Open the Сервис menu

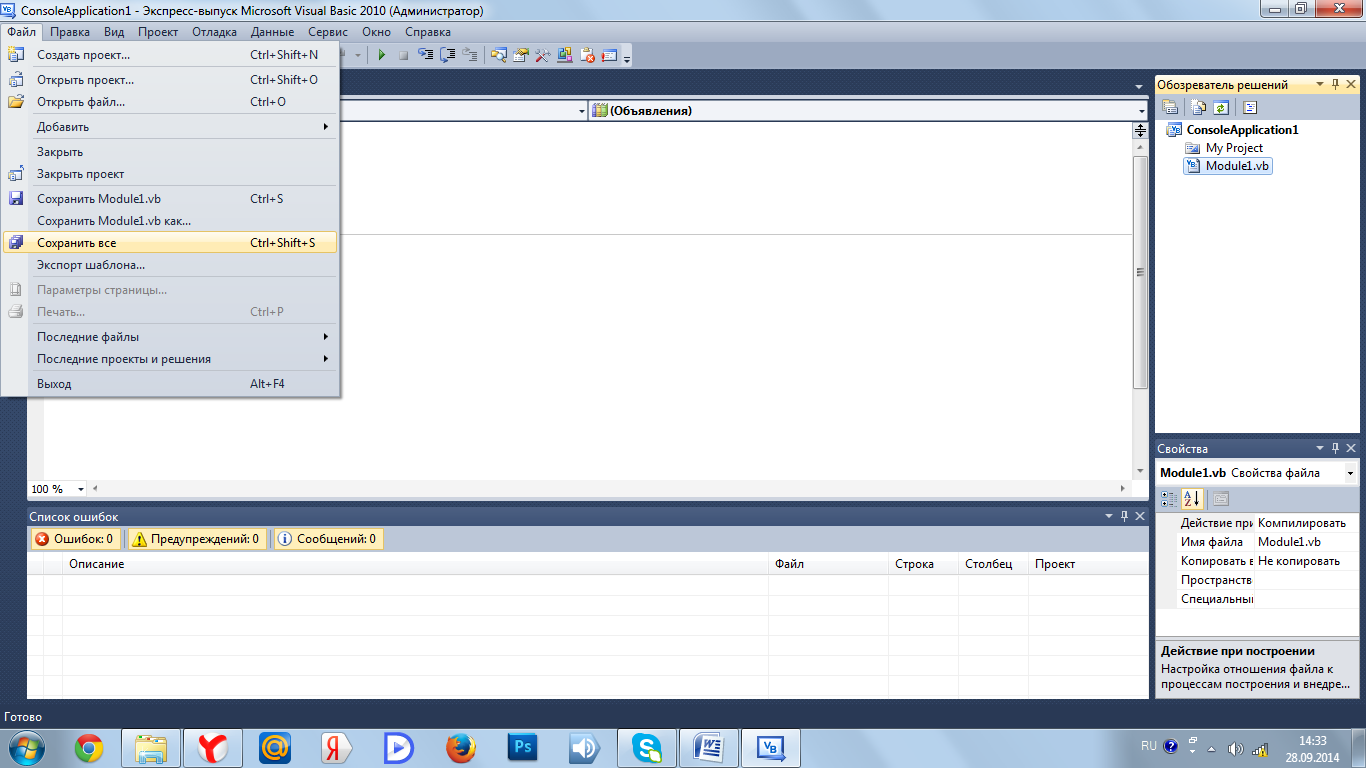328,32
